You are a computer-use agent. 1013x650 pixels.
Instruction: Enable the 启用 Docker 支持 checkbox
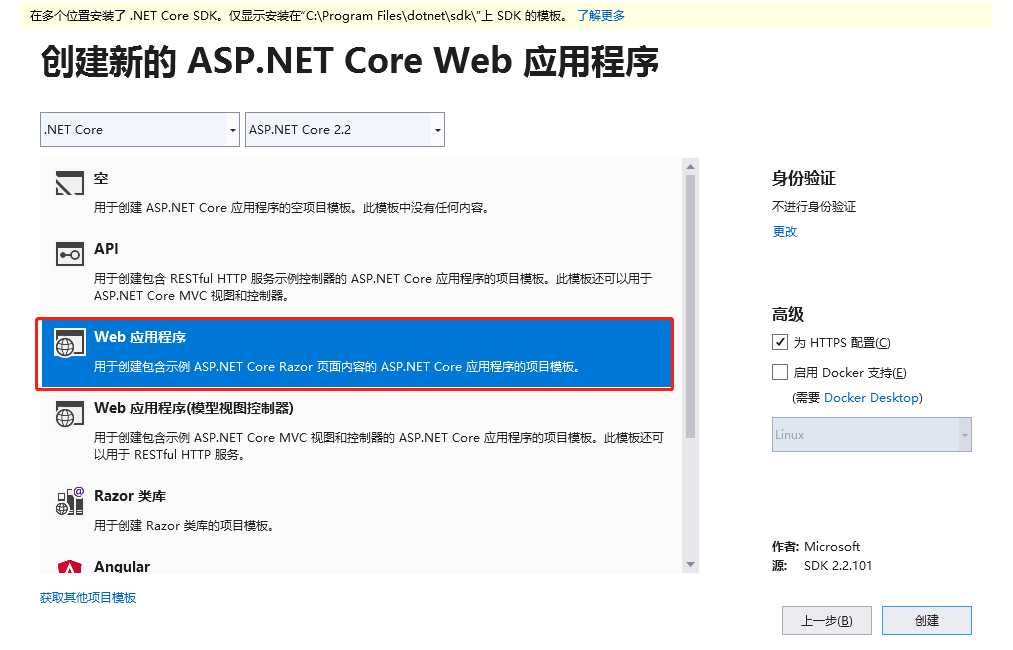coord(780,372)
